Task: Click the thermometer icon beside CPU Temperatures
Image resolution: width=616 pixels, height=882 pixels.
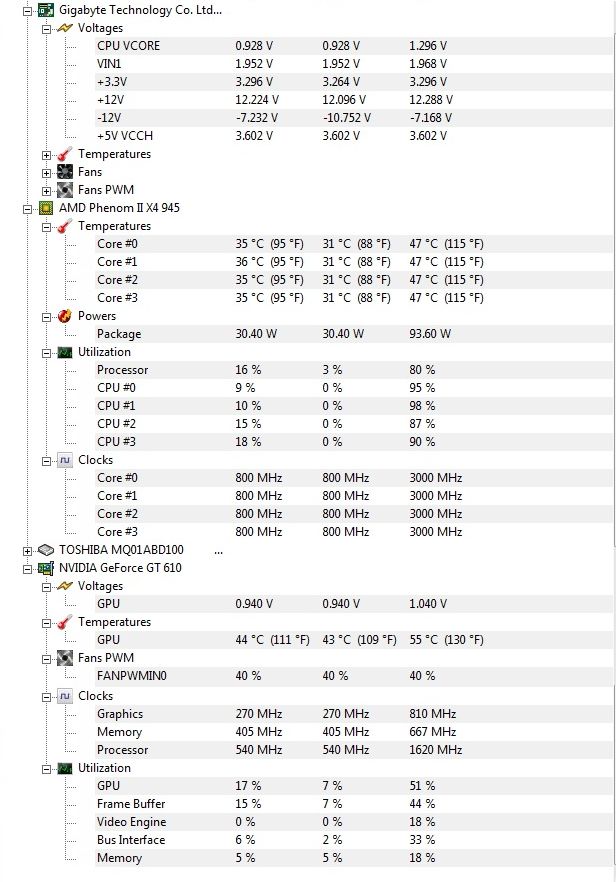Action: pos(65,226)
